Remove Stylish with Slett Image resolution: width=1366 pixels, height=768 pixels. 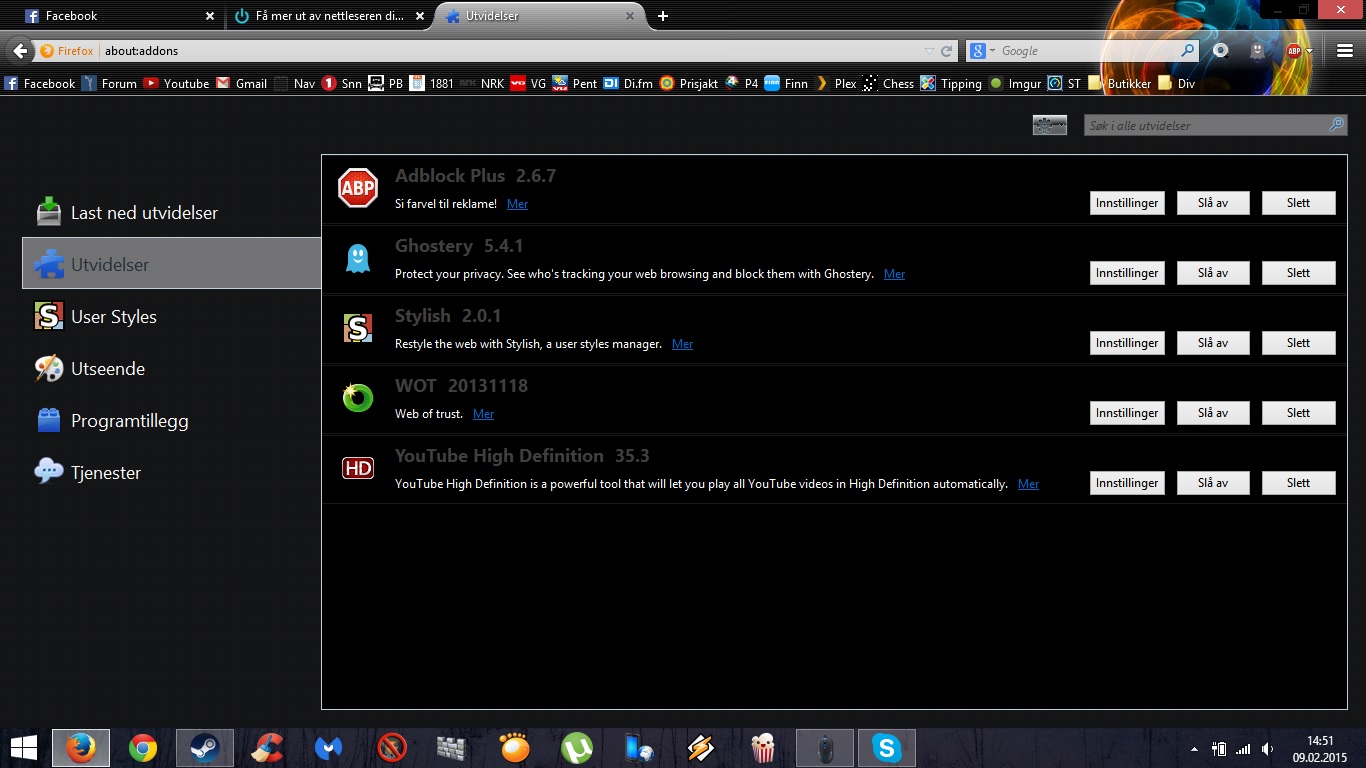[x=1298, y=343]
